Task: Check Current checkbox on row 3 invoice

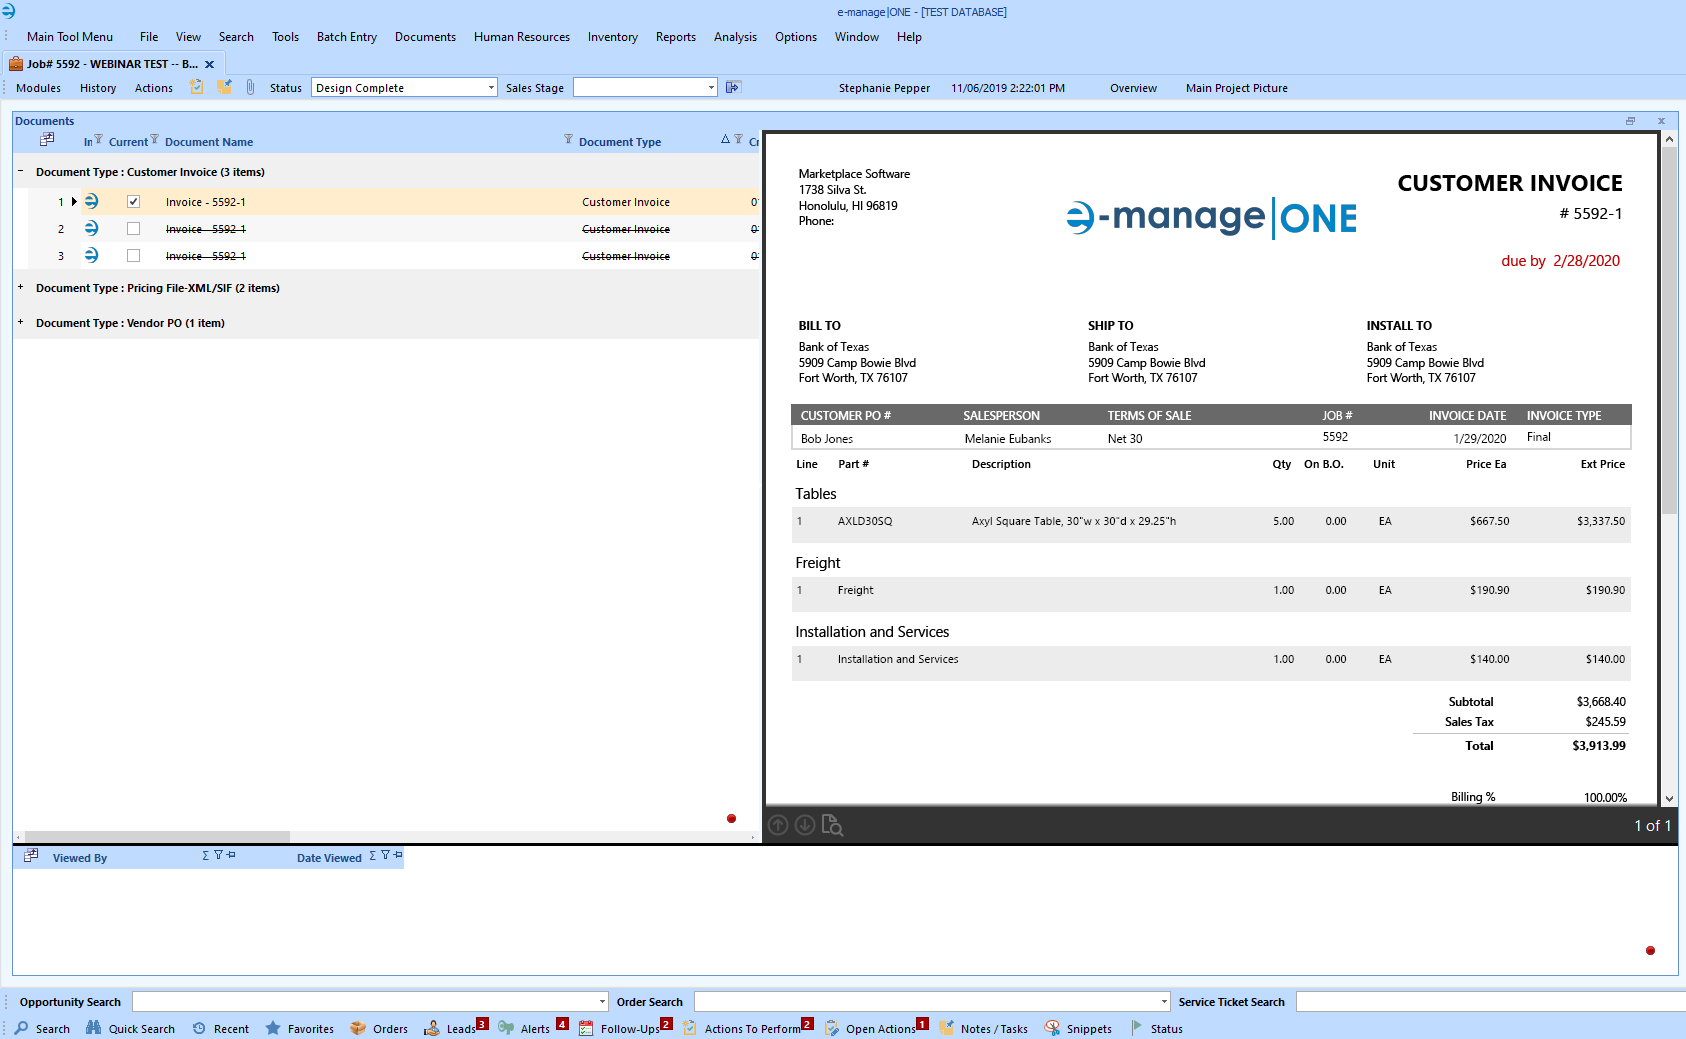Action: (133, 256)
